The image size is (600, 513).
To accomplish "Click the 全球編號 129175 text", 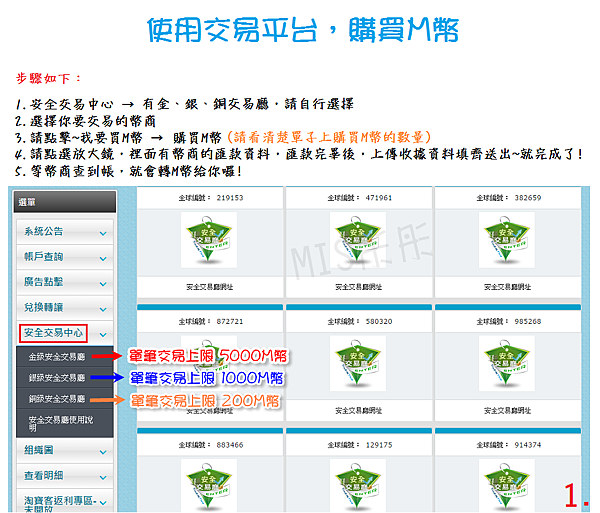I will 360,445.
